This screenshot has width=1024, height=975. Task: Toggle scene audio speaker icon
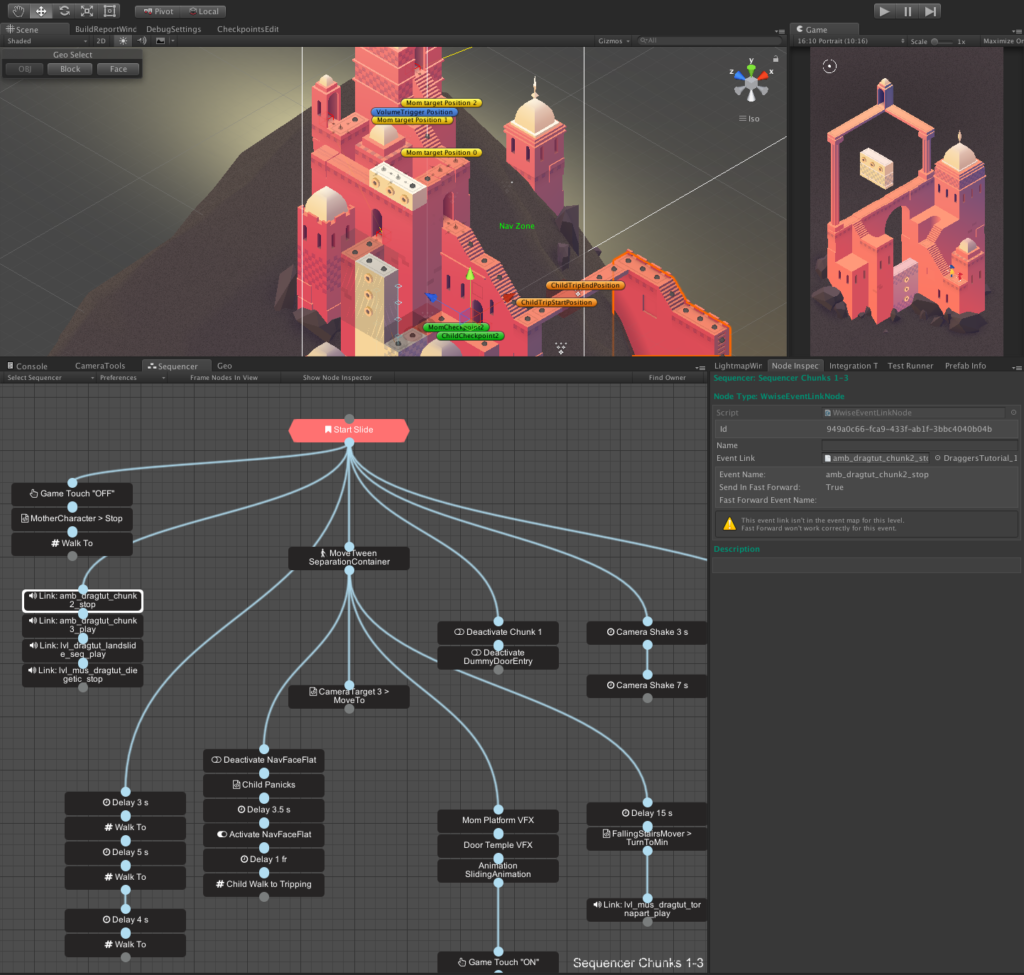point(142,41)
